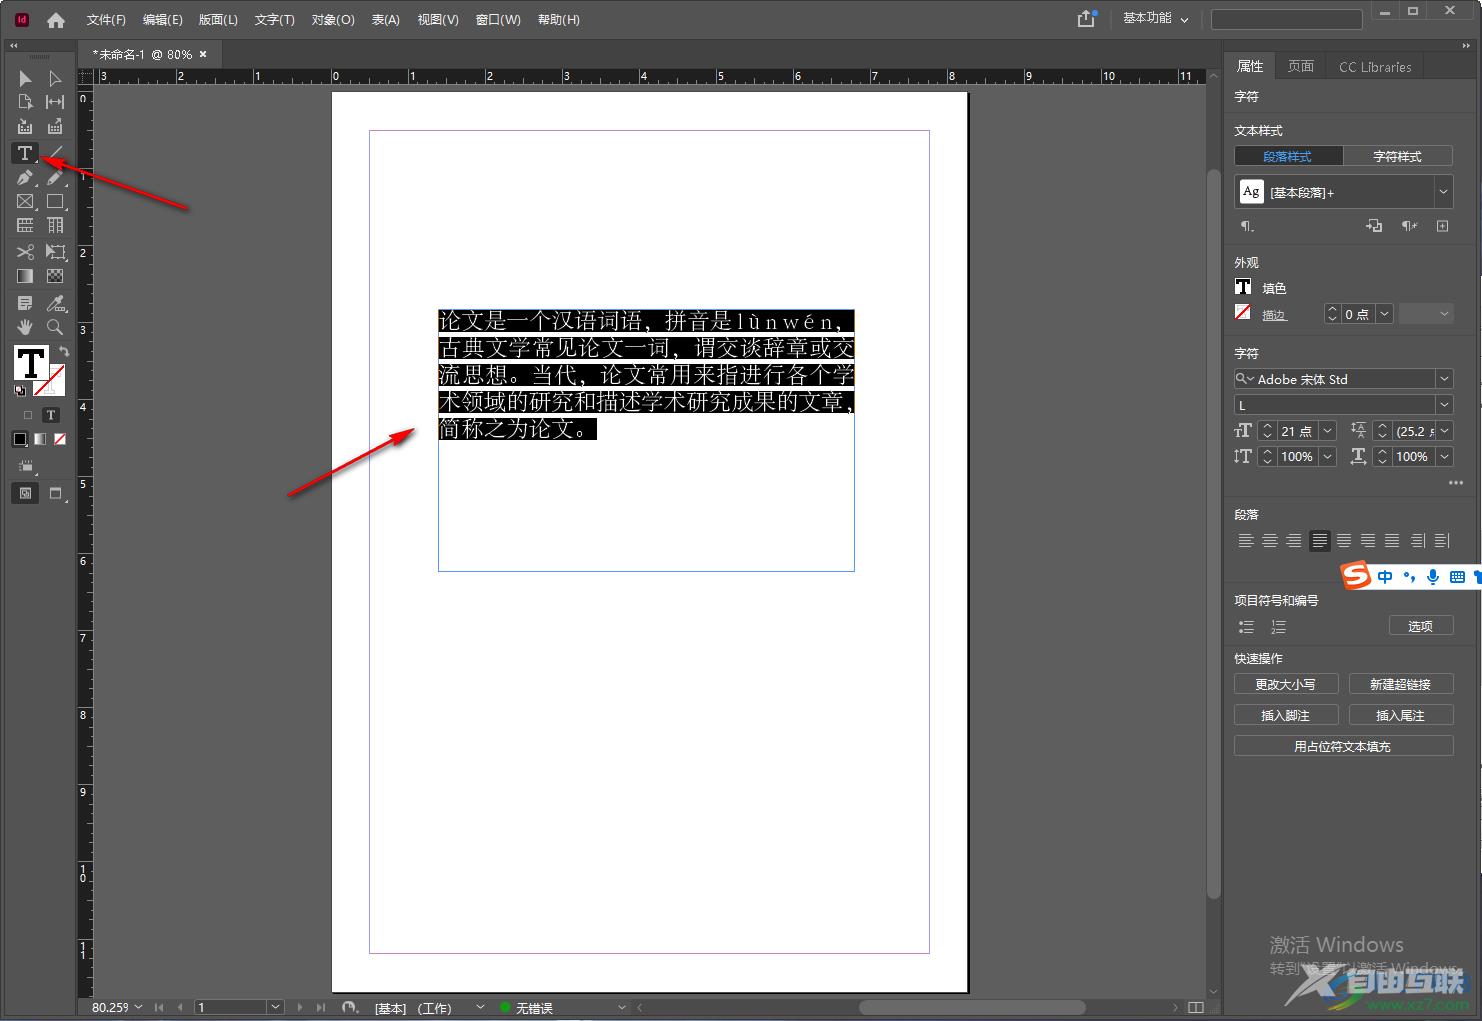Viewport: 1482px width, 1021px height.
Task: Open the share document icon
Action: click(1087, 19)
